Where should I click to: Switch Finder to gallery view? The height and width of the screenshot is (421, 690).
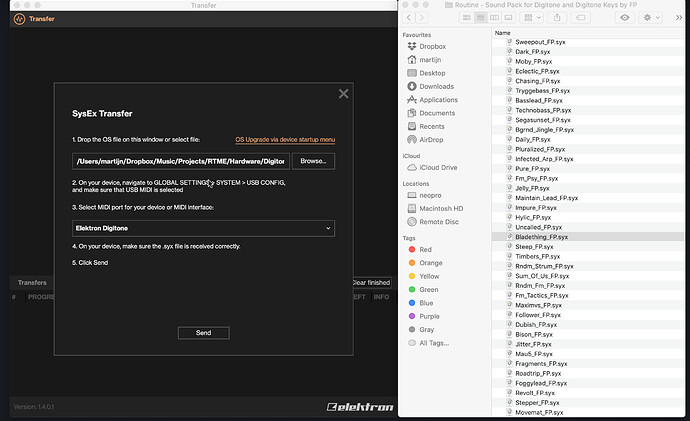click(x=508, y=18)
